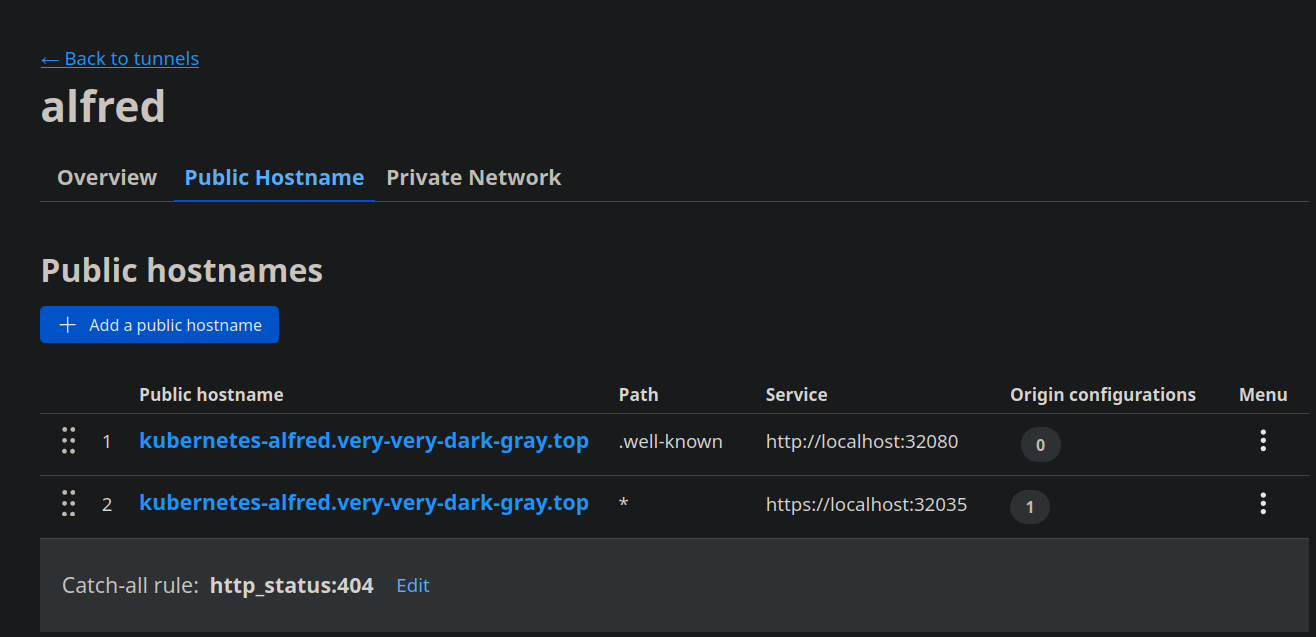Switch to the Overview tab
This screenshot has width=1316, height=637.
107,178
